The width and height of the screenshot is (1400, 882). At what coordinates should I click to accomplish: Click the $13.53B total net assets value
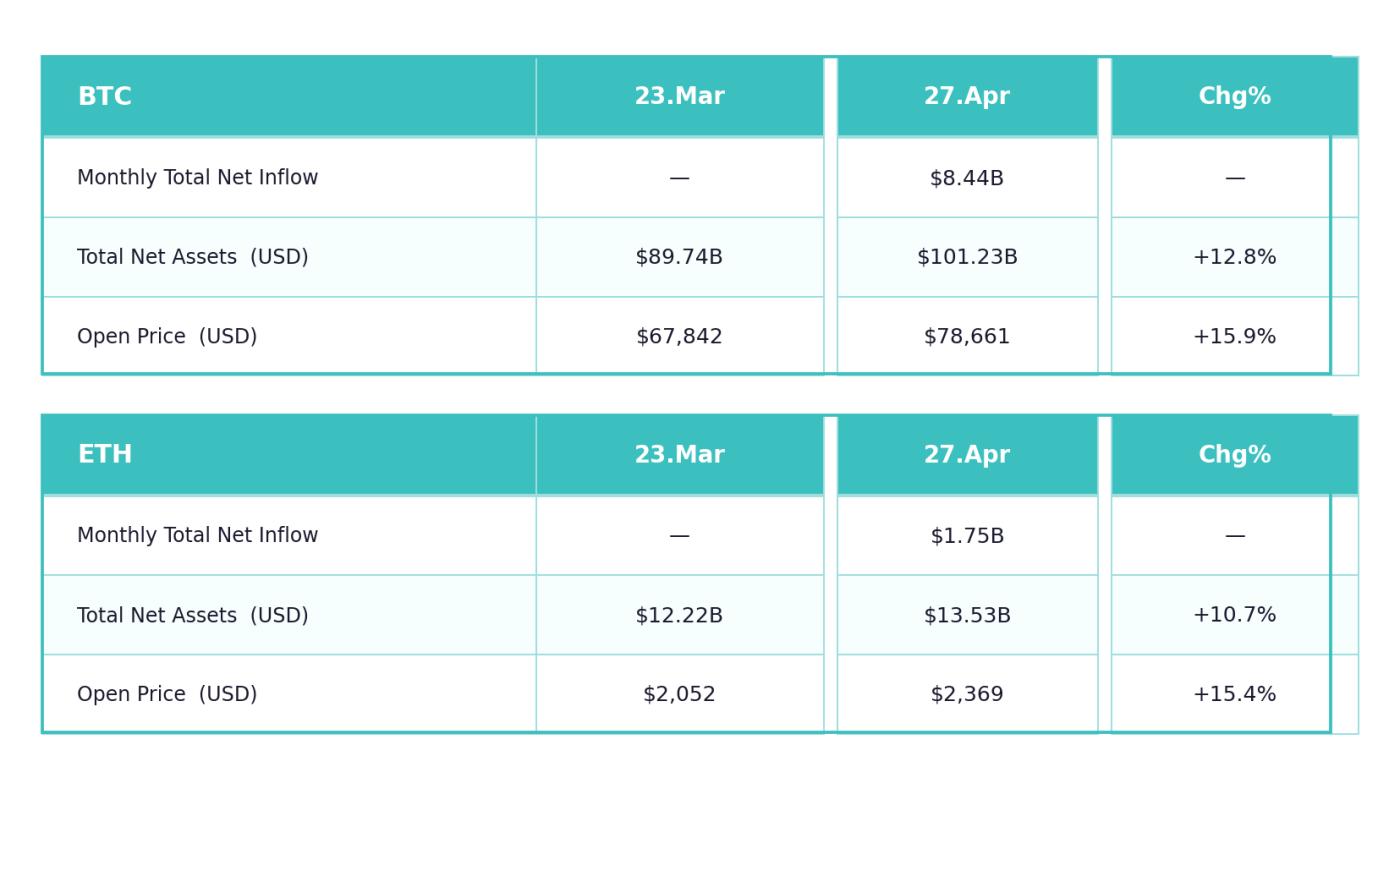(966, 615)
